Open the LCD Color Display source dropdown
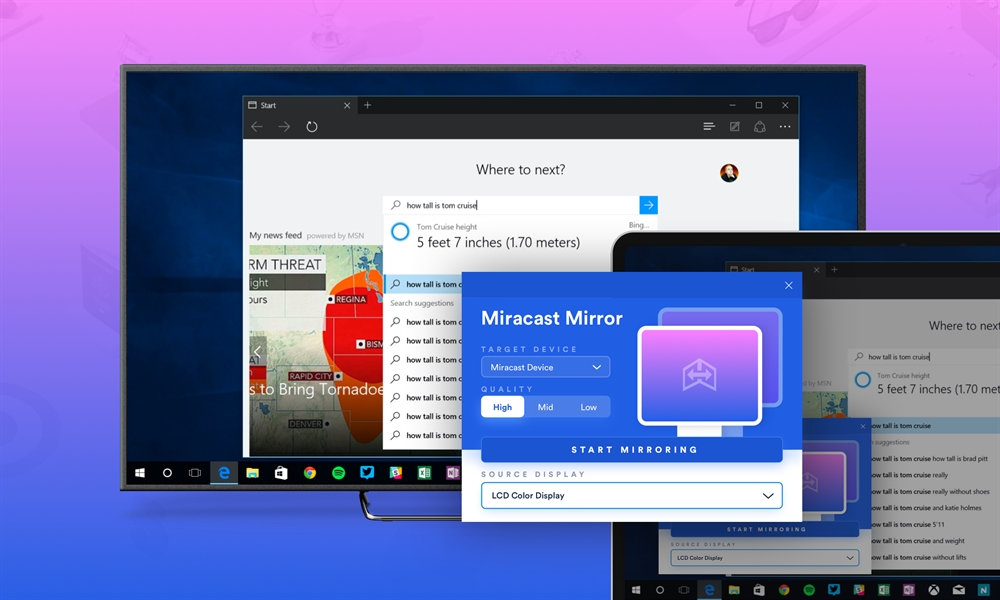 pyautogui.click(x=631, y=495)
